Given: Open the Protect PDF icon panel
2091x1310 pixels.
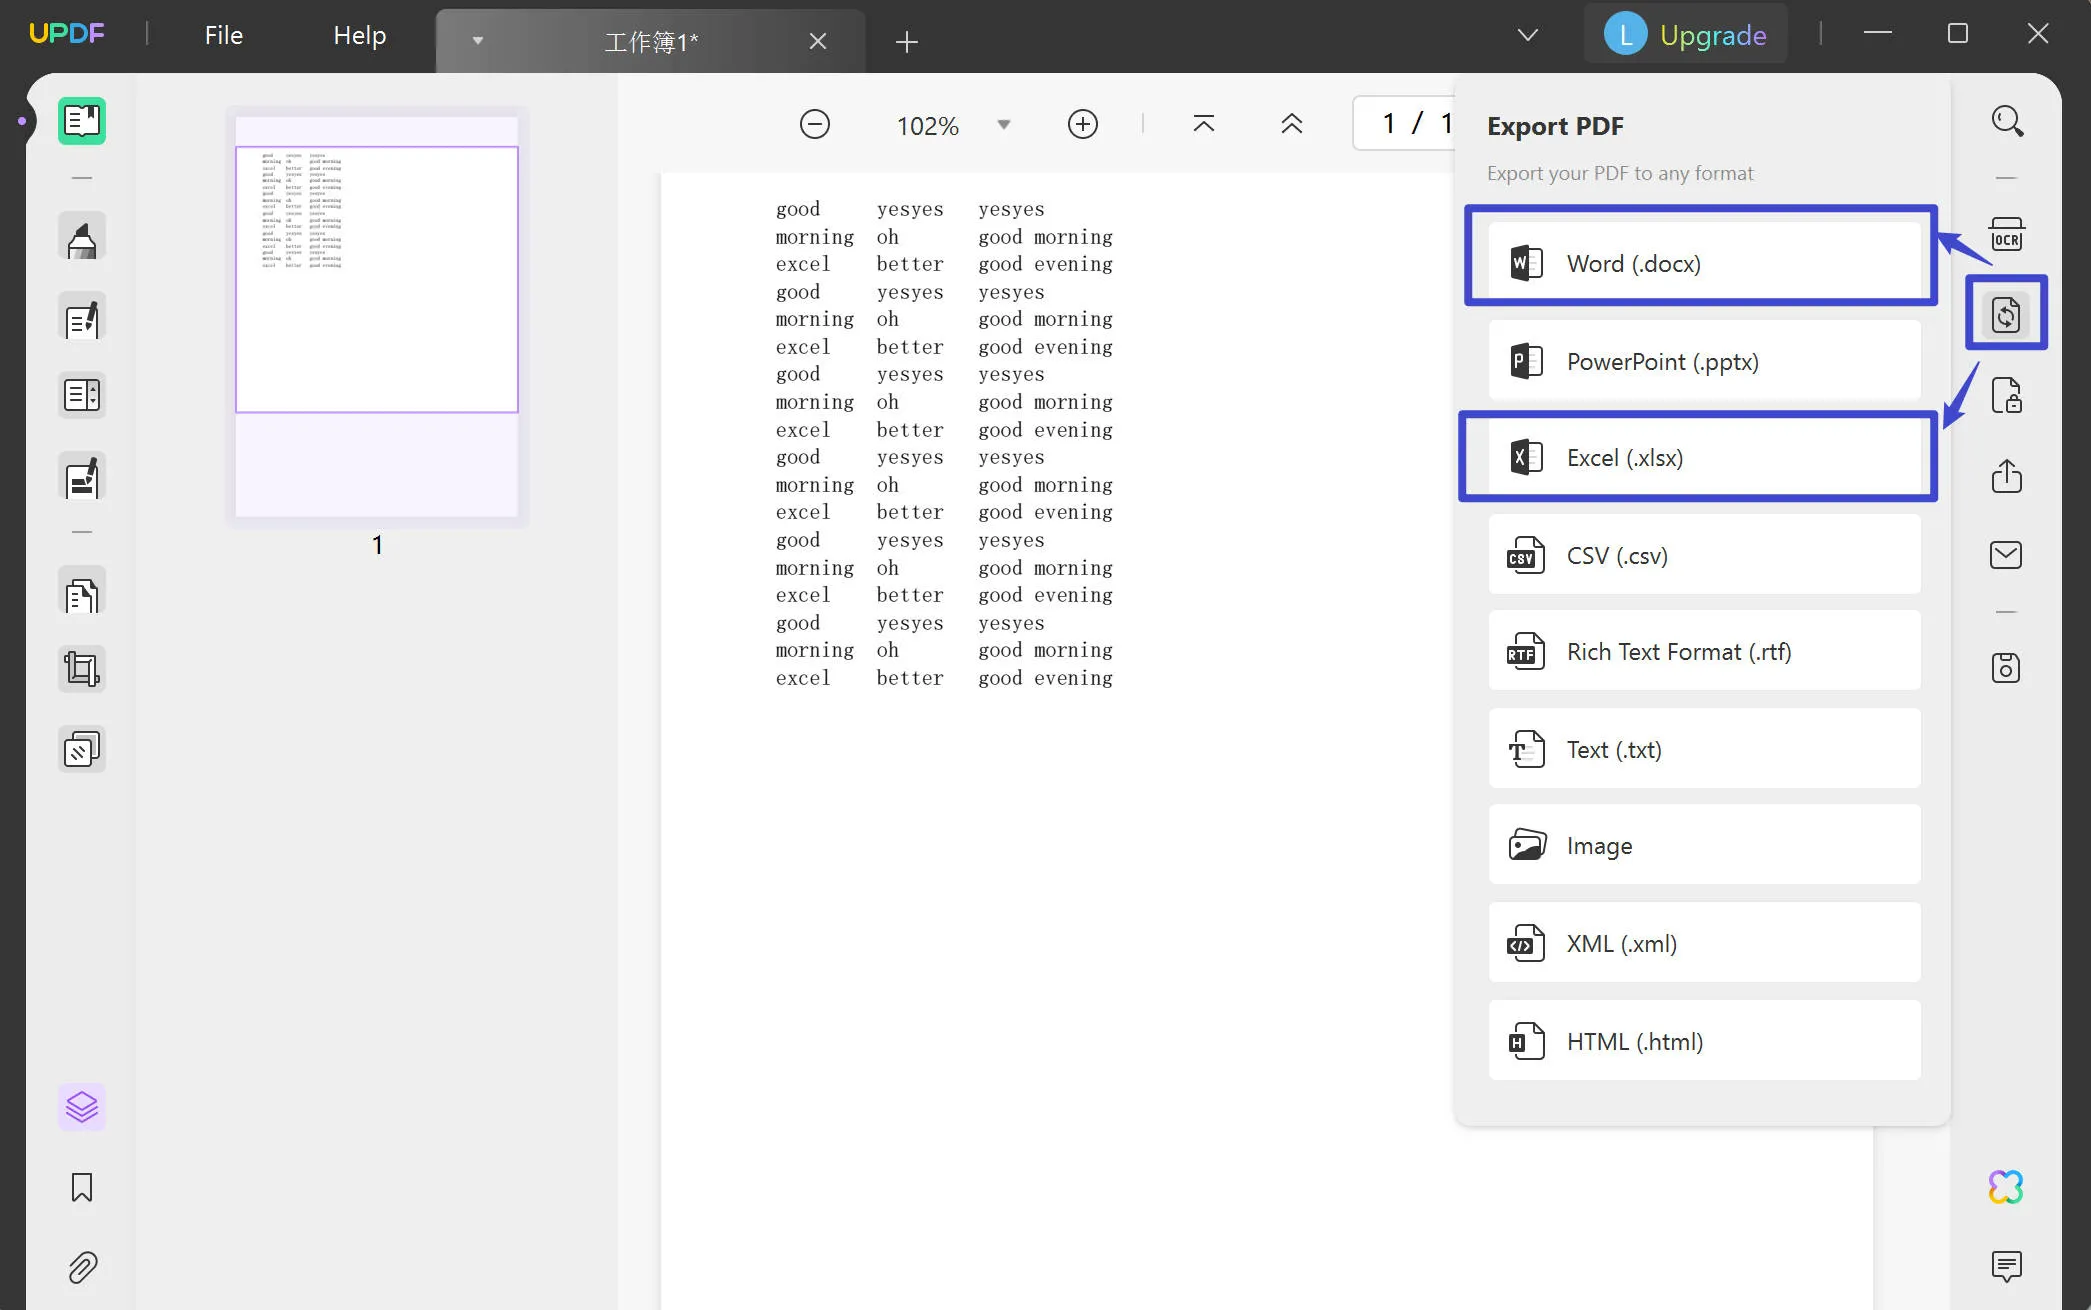Looking at the screenshot, I should click(x=2008, y=395).
